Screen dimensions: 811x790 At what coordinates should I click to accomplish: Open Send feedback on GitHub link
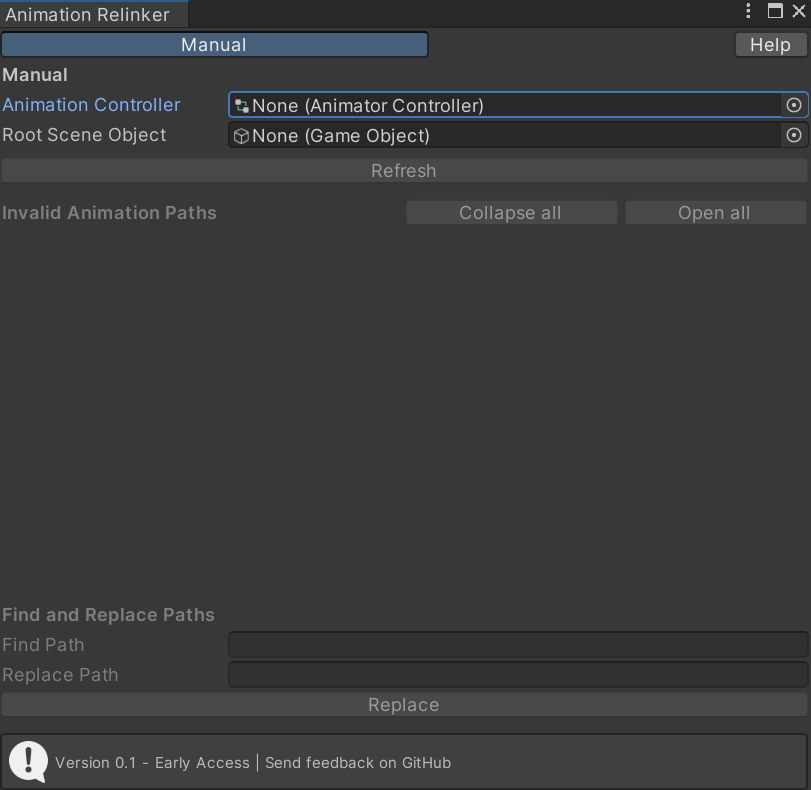coord(358,763)
